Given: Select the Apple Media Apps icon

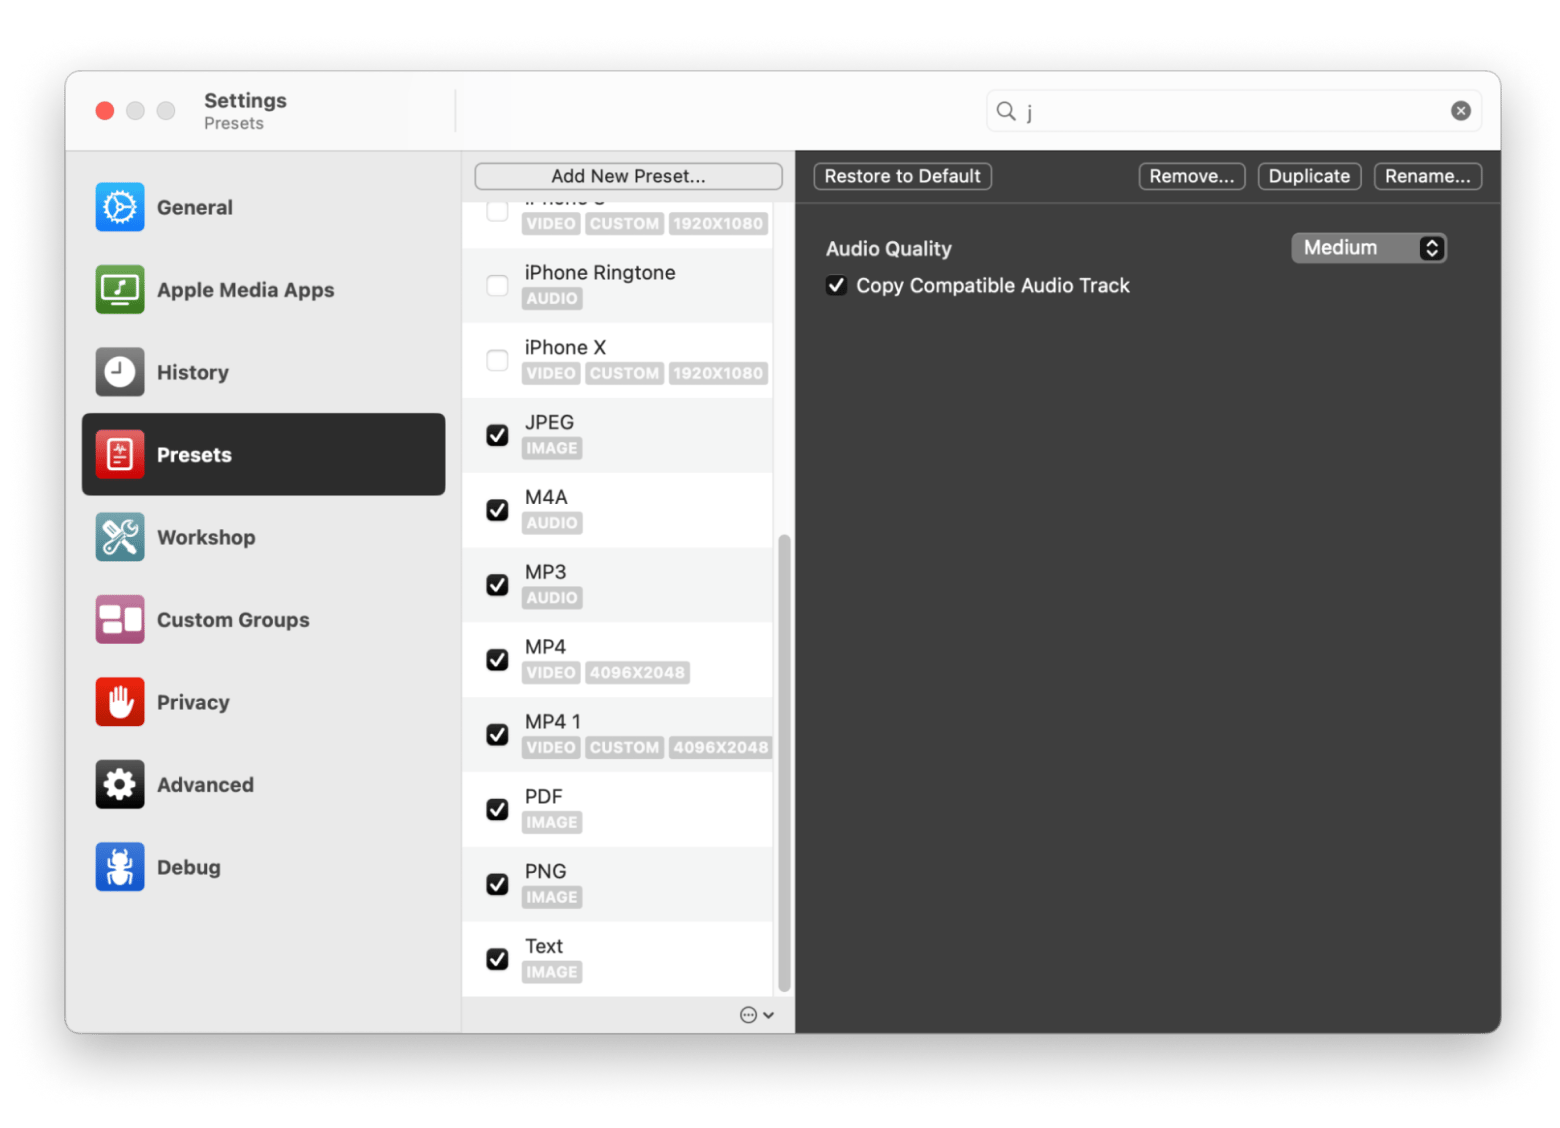Looking at the screenshot, I should coord(120,289).
